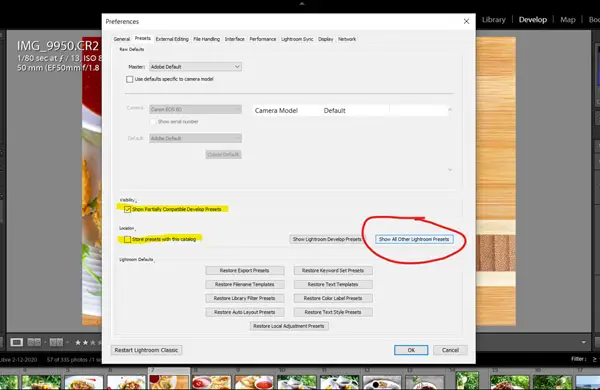Click Restore Library Filter Presets
Image resolution: width=600 pixels, height=390 pixels.
[x=245, y=298]
